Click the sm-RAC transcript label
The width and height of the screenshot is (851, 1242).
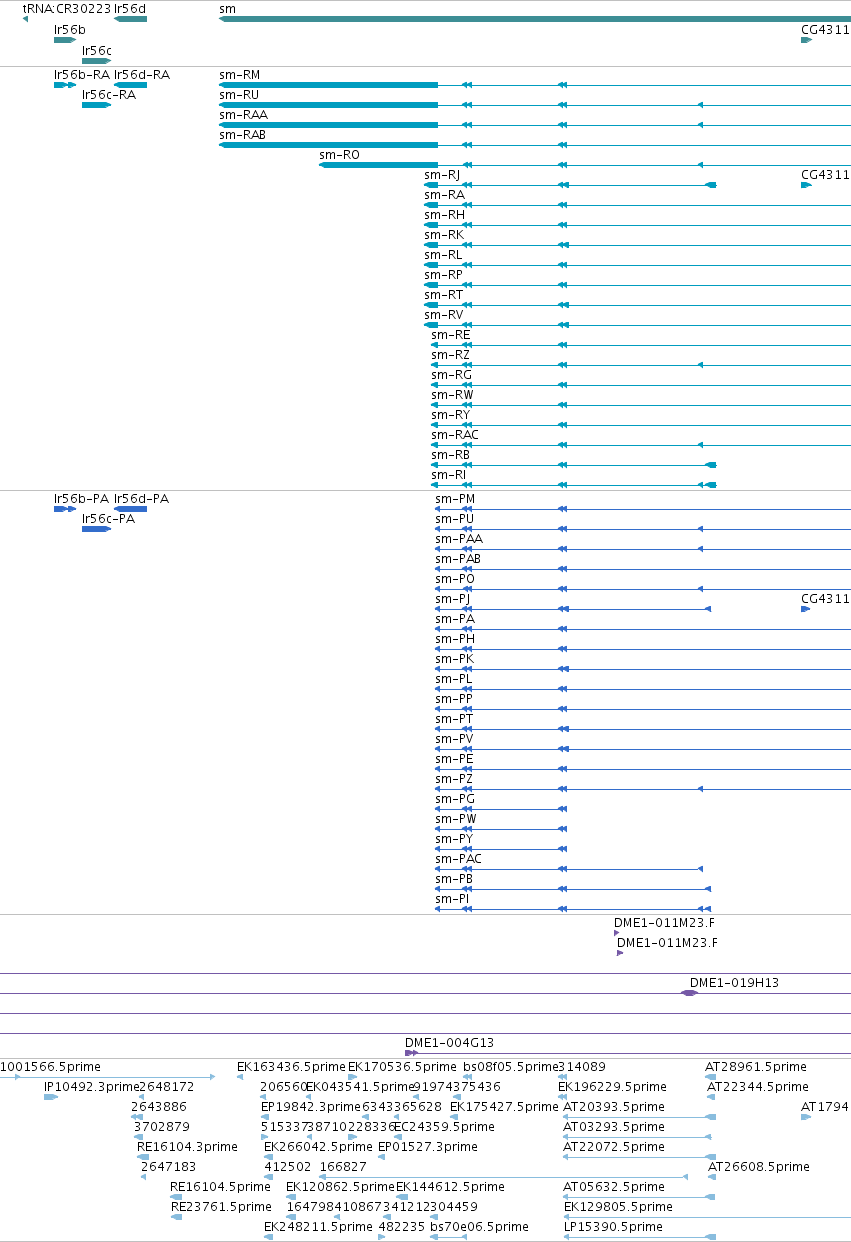455,434
